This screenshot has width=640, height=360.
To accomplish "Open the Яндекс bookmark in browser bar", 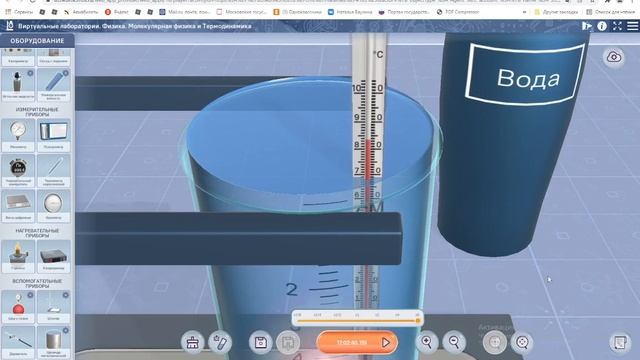I will [x=117, y=12].
